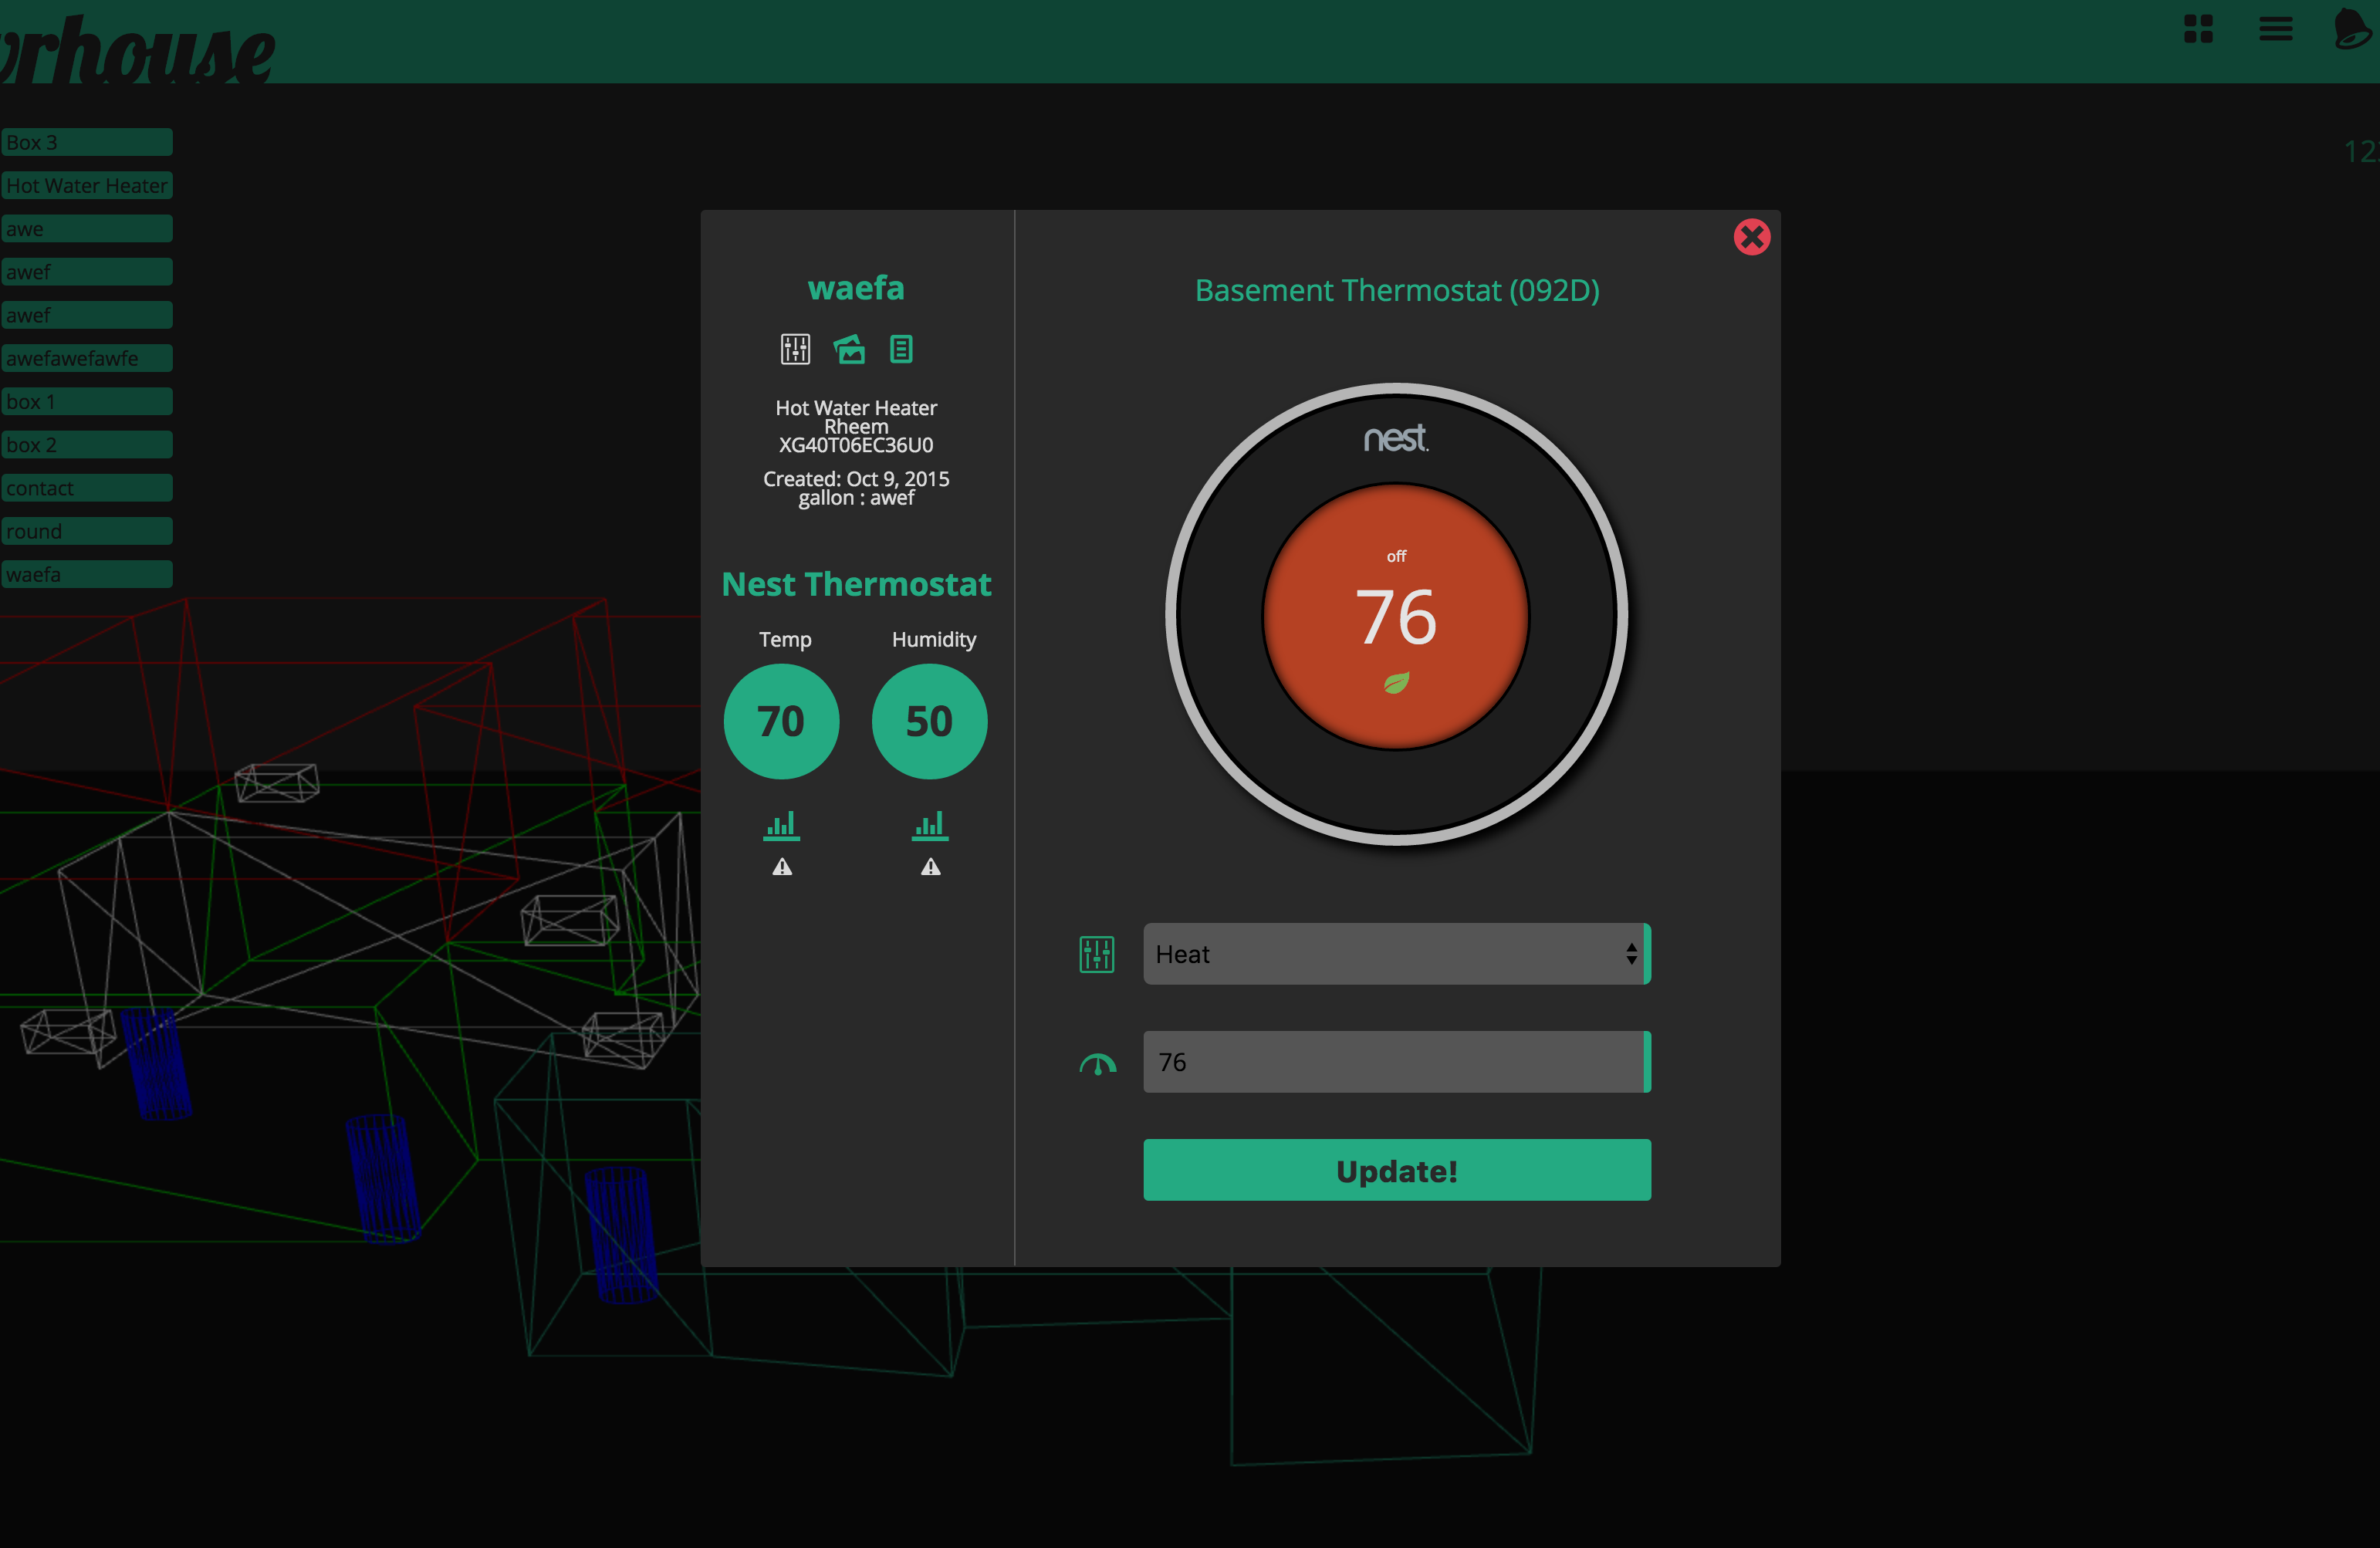Click the Humidity warning triangle icon

coord(931,867)
